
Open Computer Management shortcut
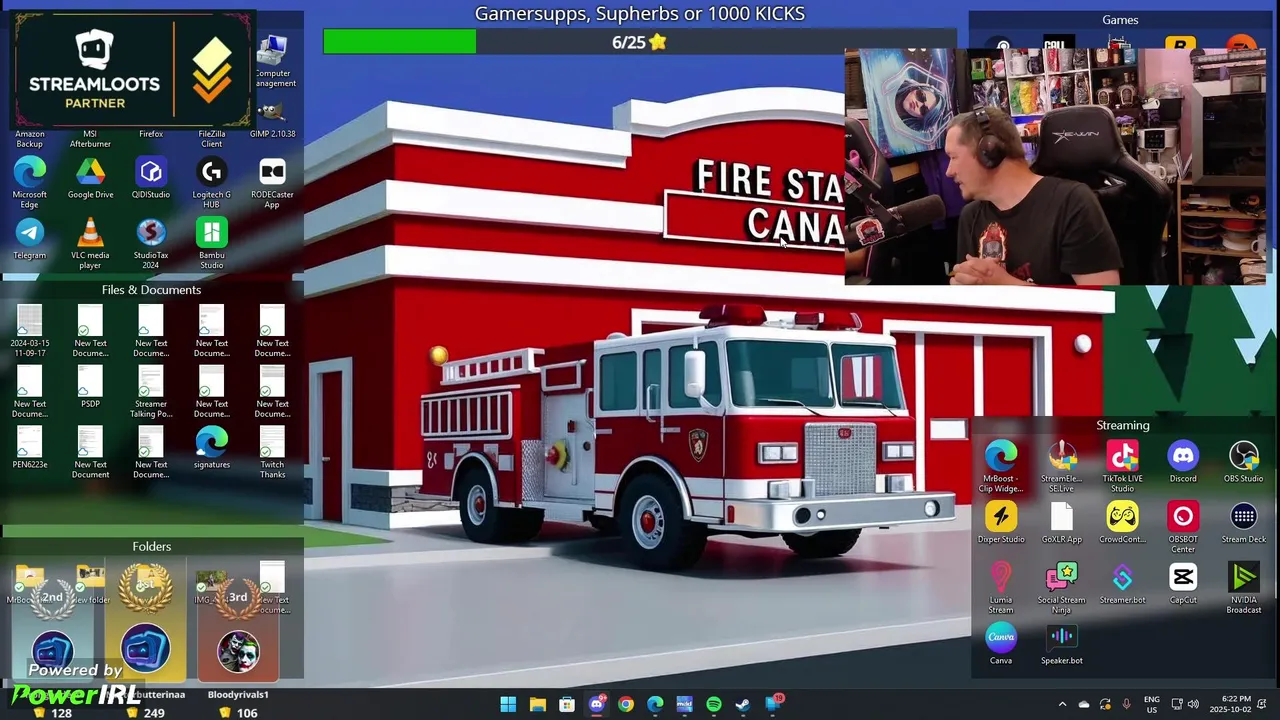pyautogui.click(x=273, y=62)
